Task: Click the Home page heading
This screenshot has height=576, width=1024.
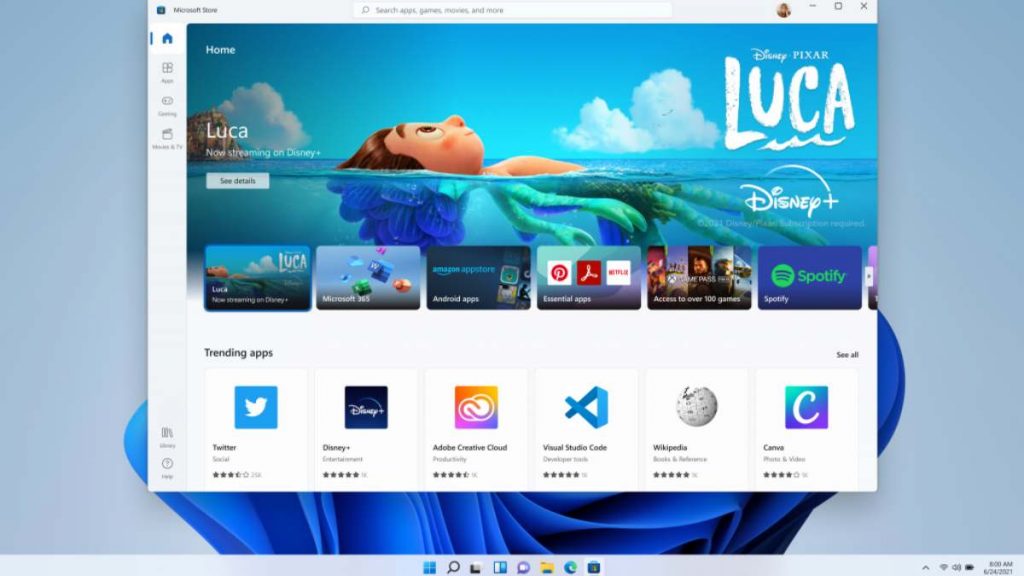Action: pyautogui.click(x=220, y=50)
